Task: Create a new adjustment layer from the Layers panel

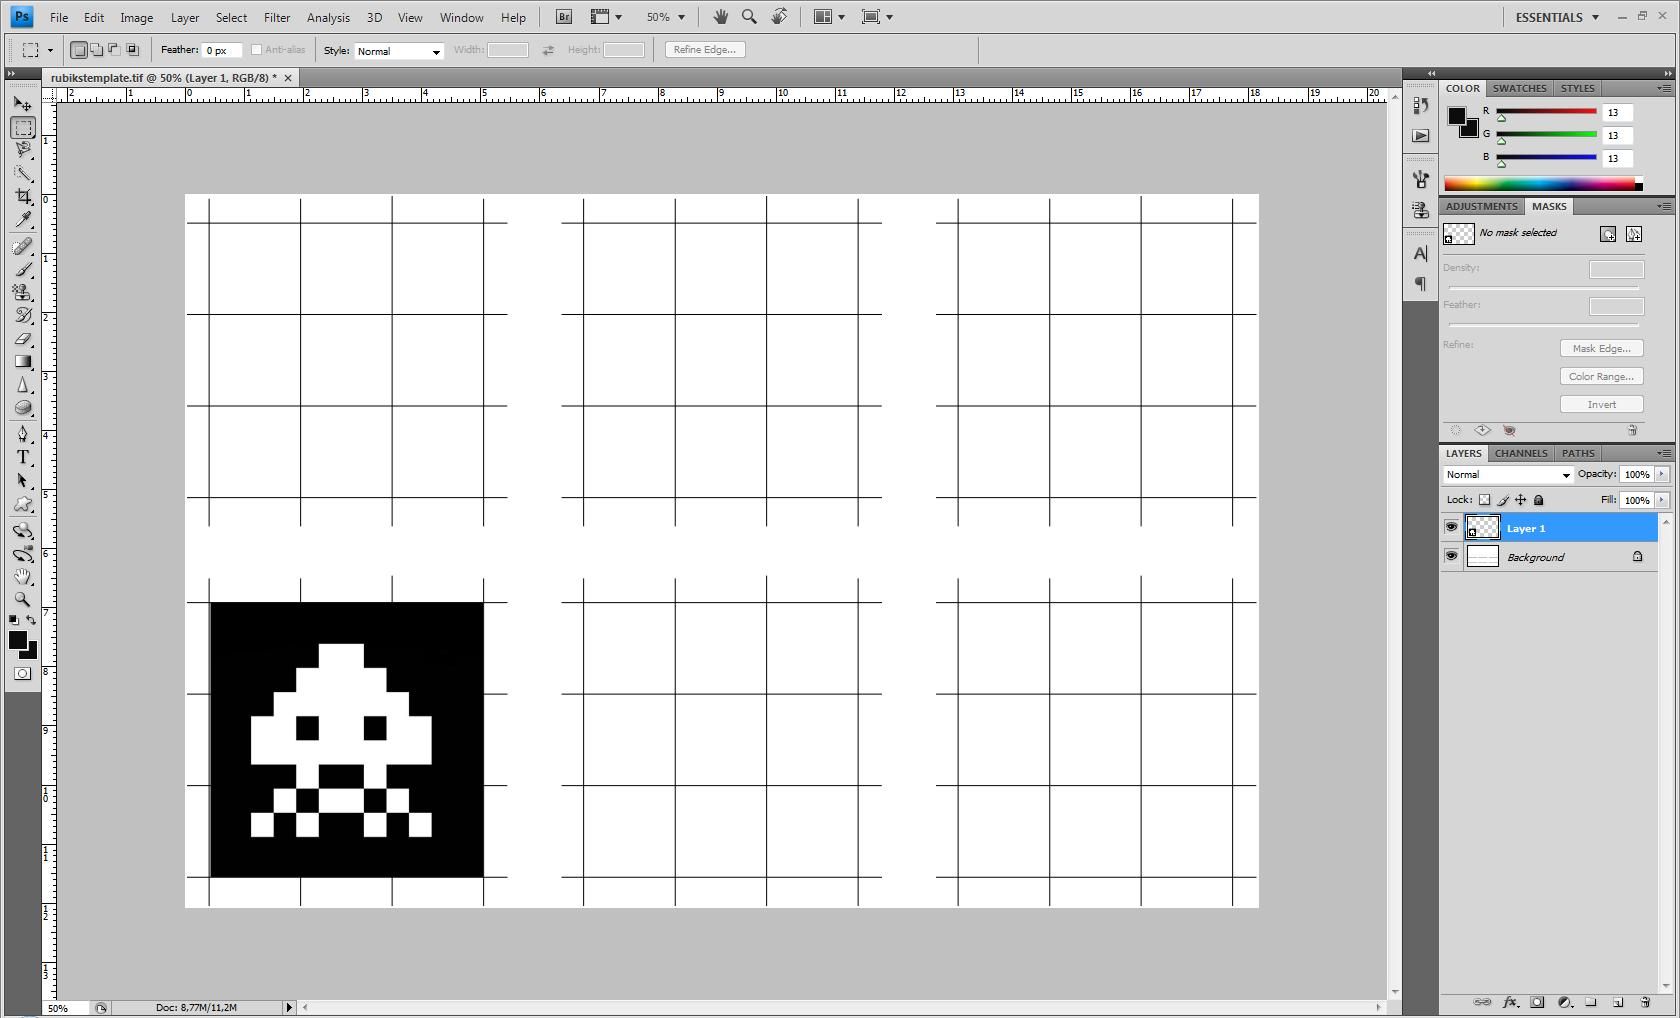Action: pyautogui.click(x=1565, y=1002)
